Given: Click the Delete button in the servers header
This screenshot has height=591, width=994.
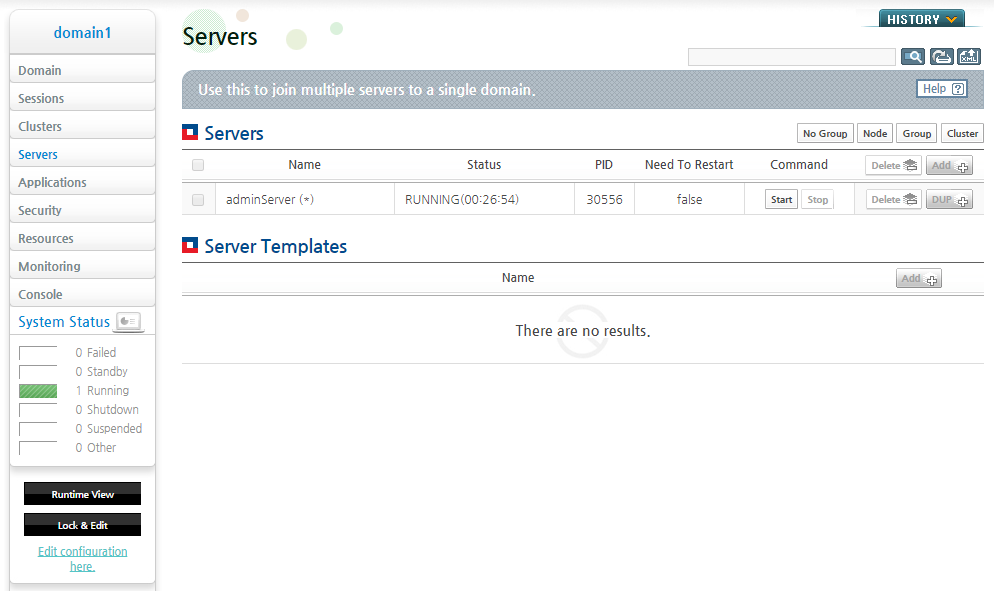Looking at the screenshot, I should click(x=893, y=166).
